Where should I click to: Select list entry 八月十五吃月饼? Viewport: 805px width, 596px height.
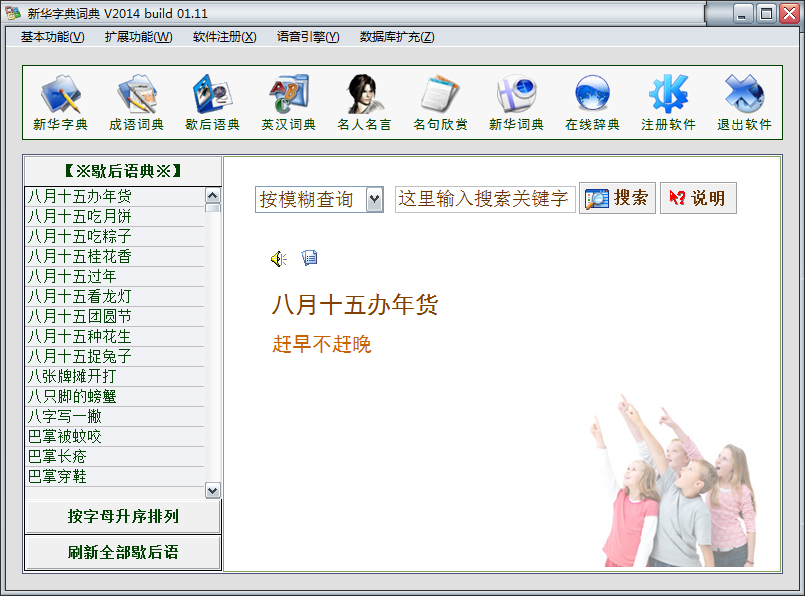pos(115,216)
